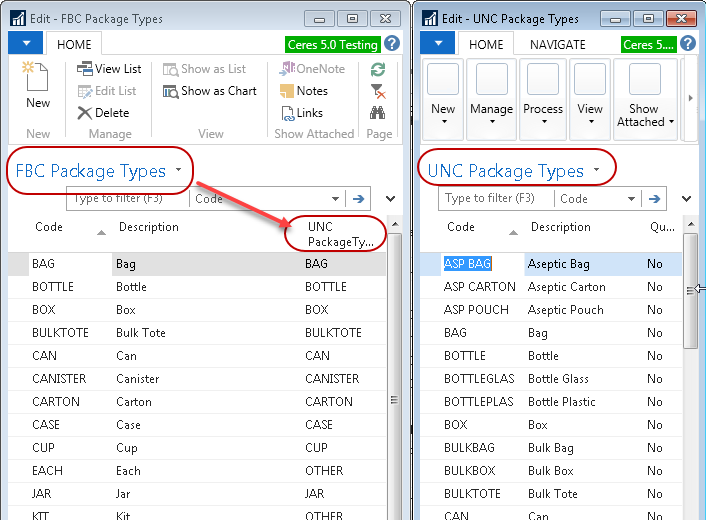Click the binoculars Find icon in Page group
This screenshot has height=520, width=706.
coord(378,113)
